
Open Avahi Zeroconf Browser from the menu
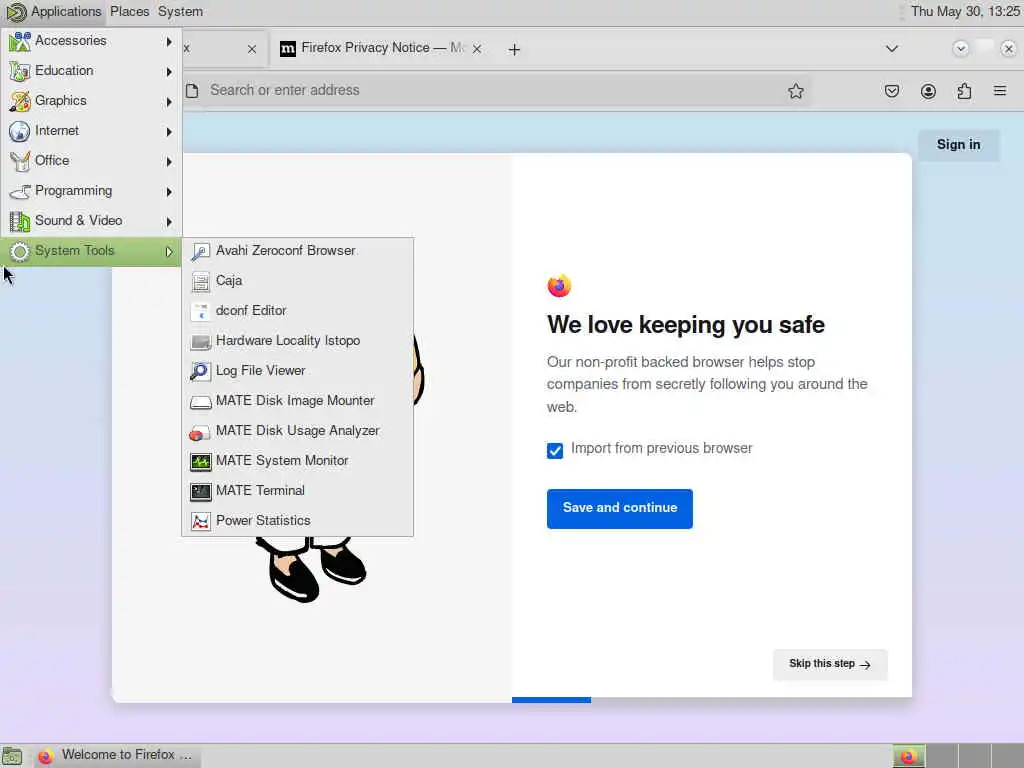[x=297, y=251]
